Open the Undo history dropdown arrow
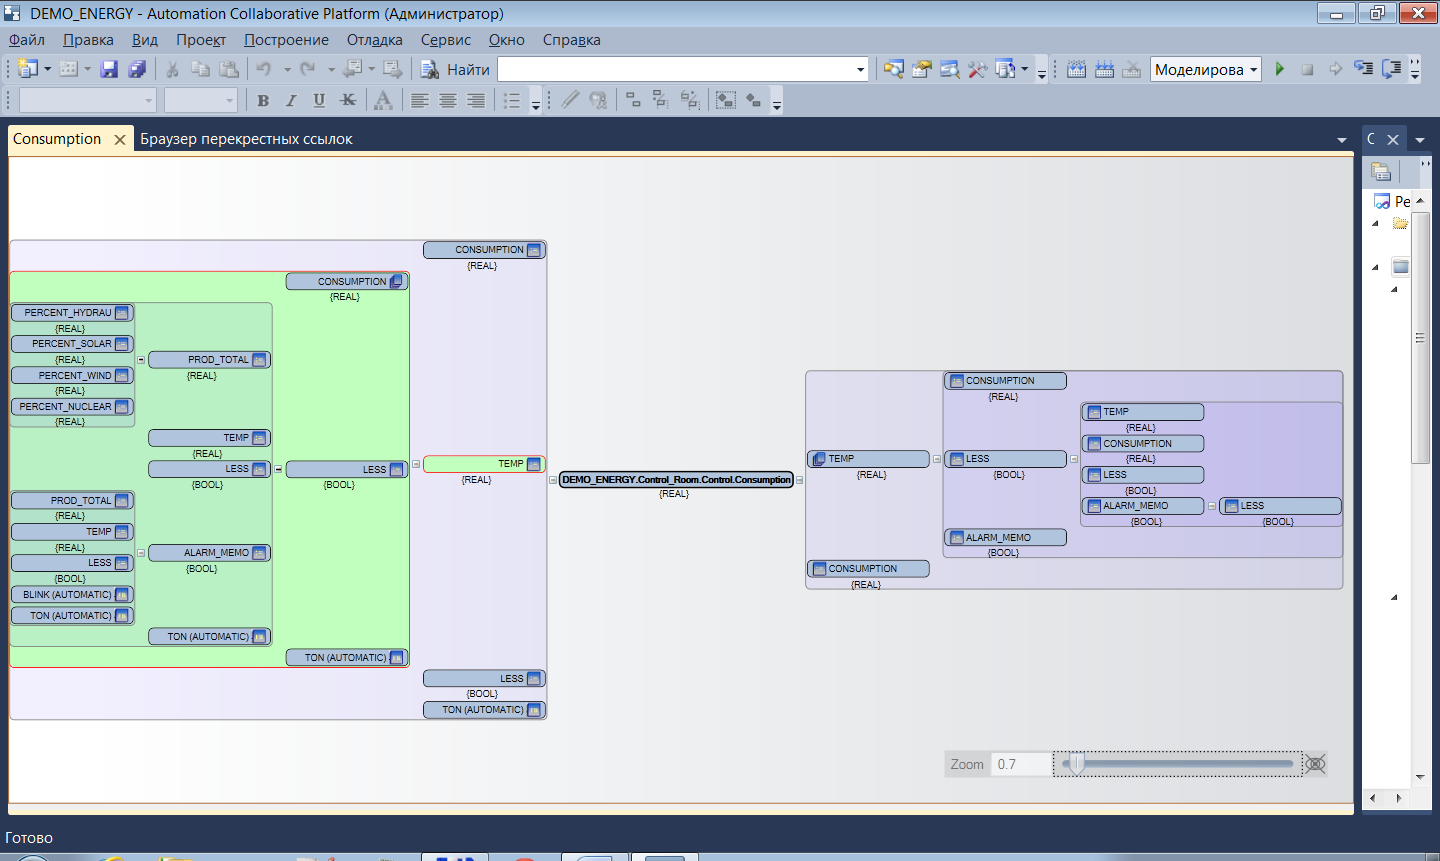Screen dimensions: 1440x861 click(286, 69)
